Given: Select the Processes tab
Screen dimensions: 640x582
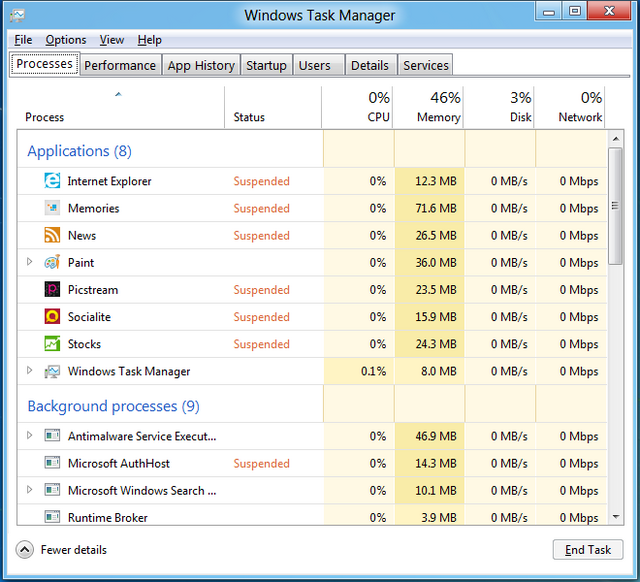Looking at the screenshot, I should pyautogui.click(x=44, y=64).
